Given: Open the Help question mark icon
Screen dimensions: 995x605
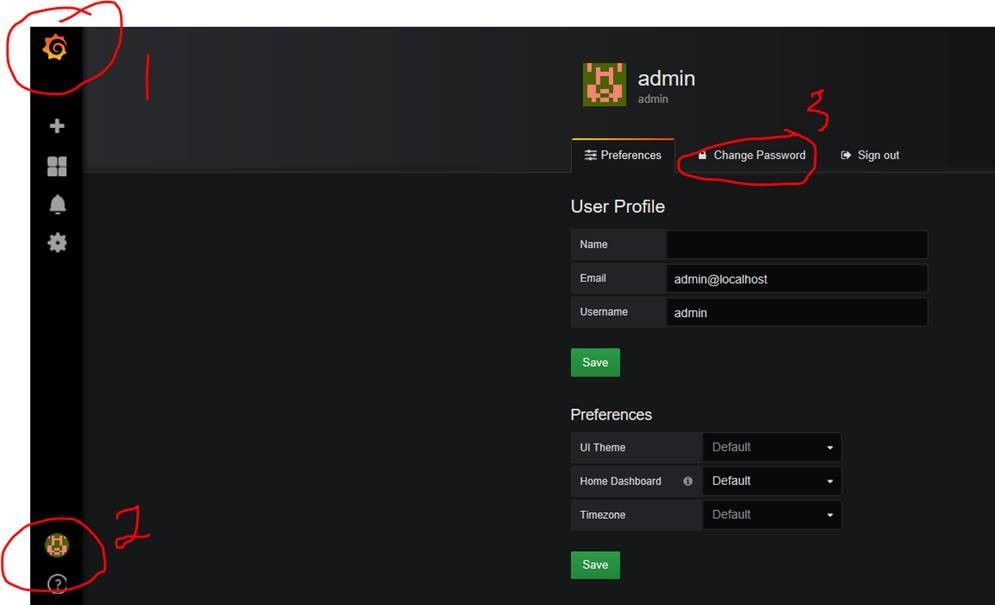Looking at the screenshot, I should (57, 583).
